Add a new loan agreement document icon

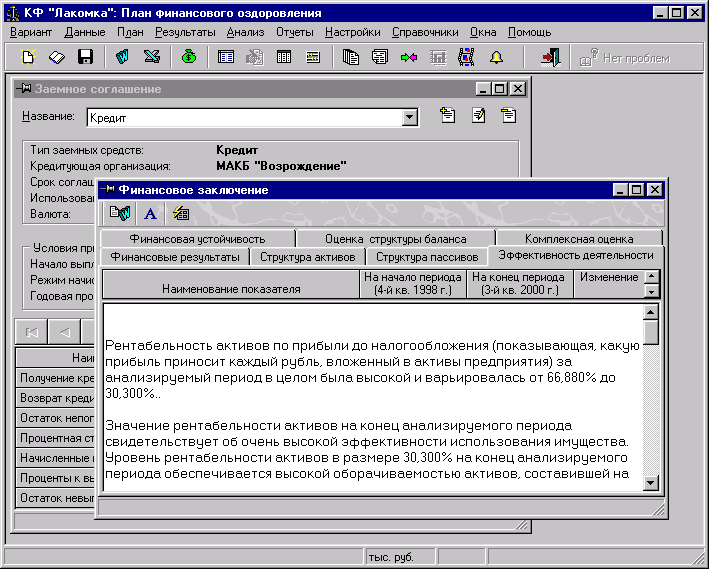tap(448, 115)
